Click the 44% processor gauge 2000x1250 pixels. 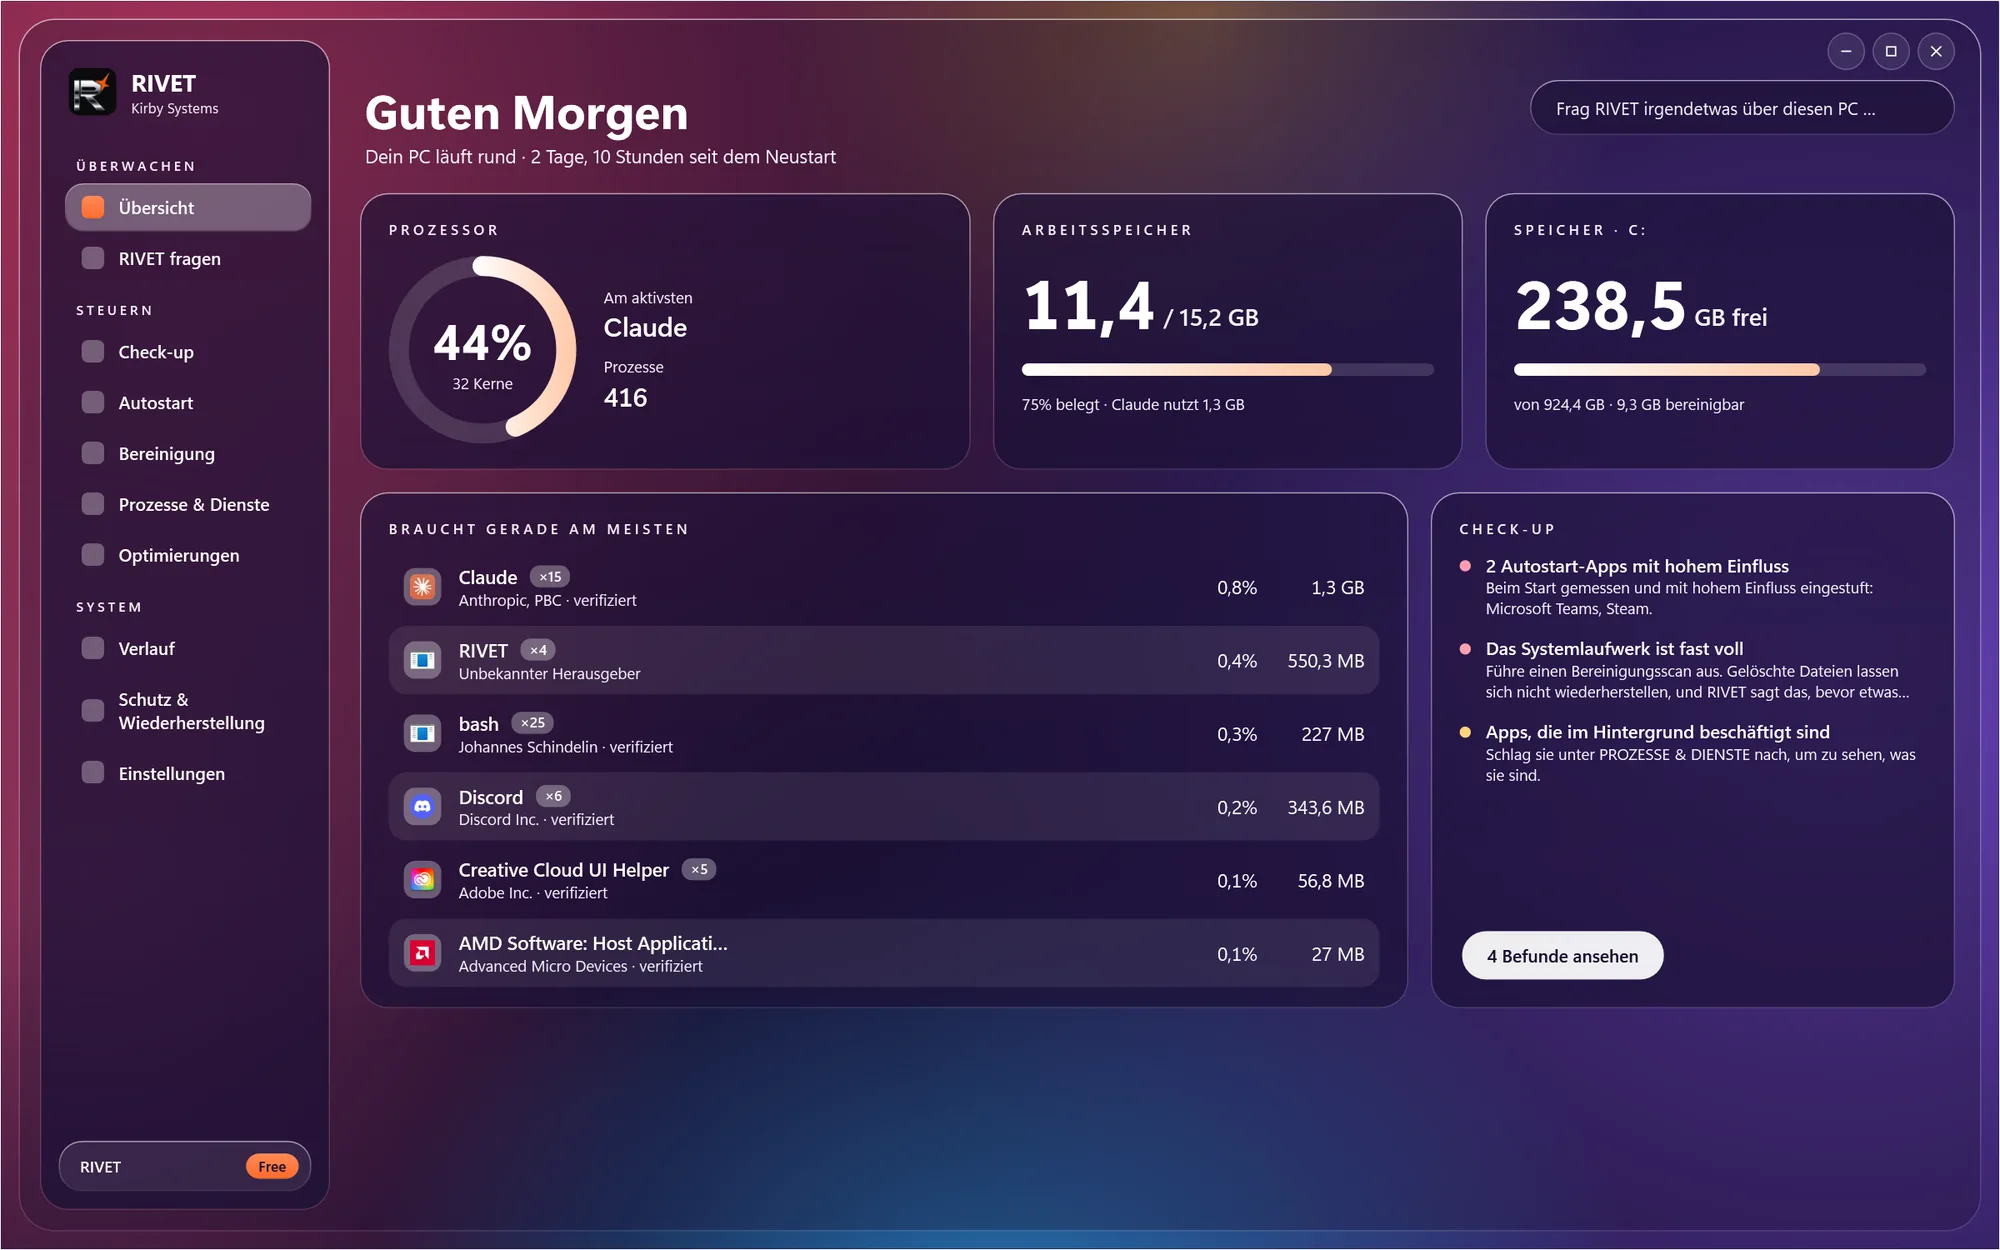(x=482, y=350)
